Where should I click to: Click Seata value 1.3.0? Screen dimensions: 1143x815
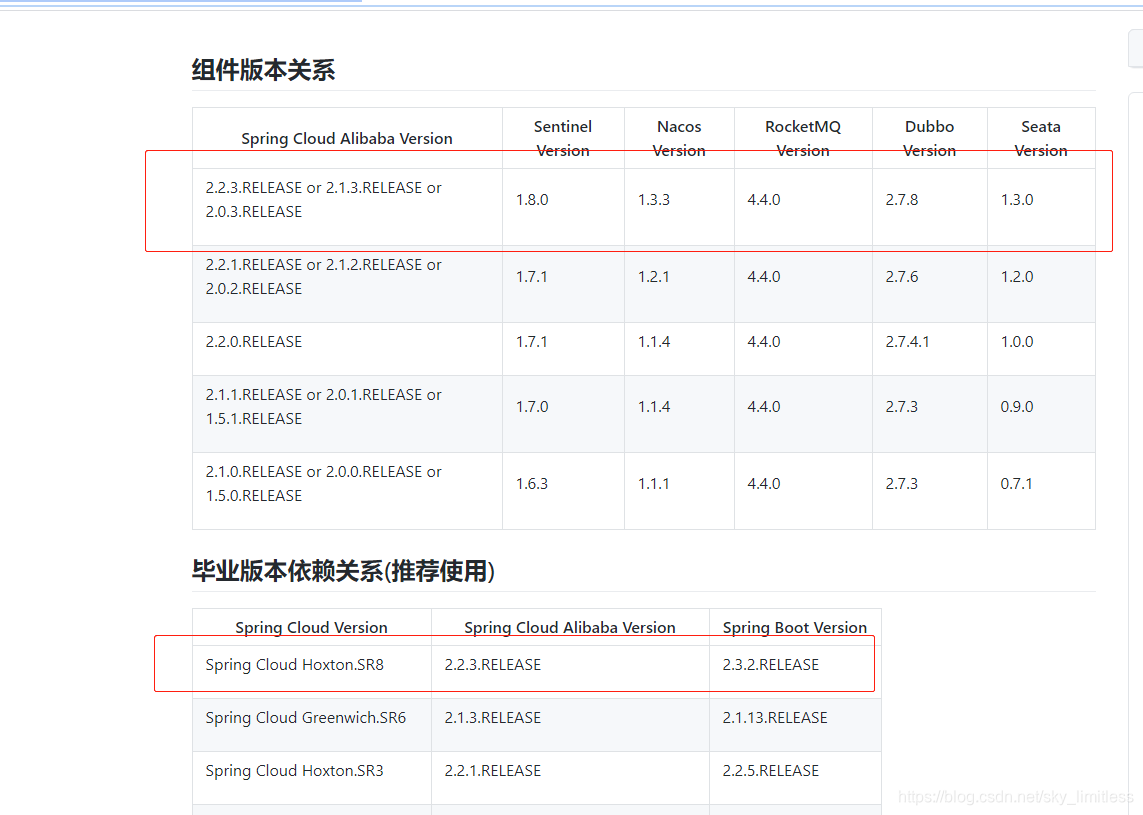point(1017,200)
